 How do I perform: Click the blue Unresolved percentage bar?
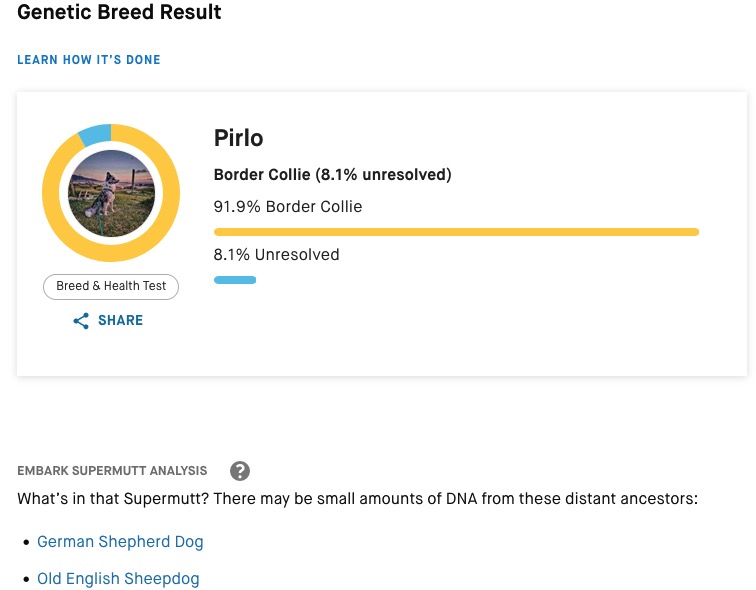pos(235,280)
